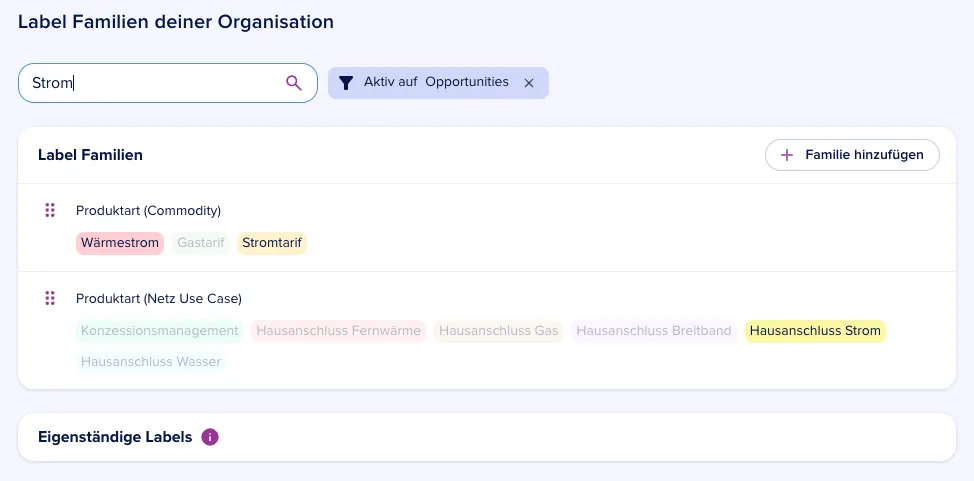Click the Hausanschluss Gas label
The height and width of the screenshot is (481, 974).
[x=499, y=331]
